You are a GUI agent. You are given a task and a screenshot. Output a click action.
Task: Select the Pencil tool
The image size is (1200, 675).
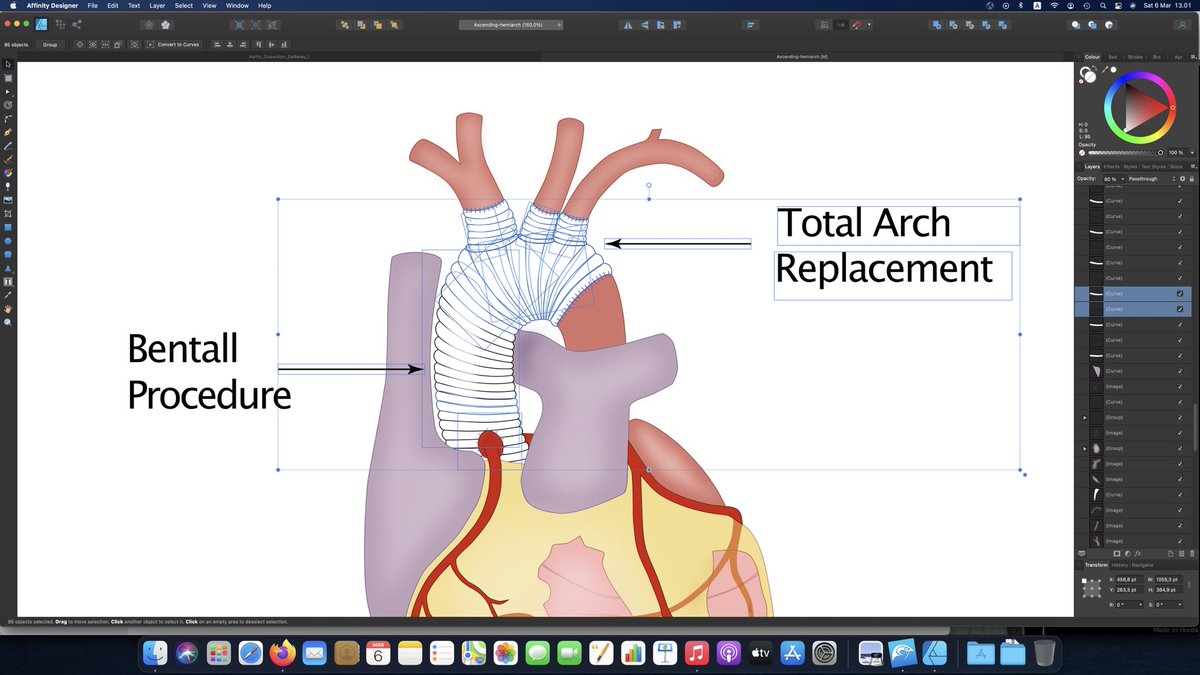point(8,145)
